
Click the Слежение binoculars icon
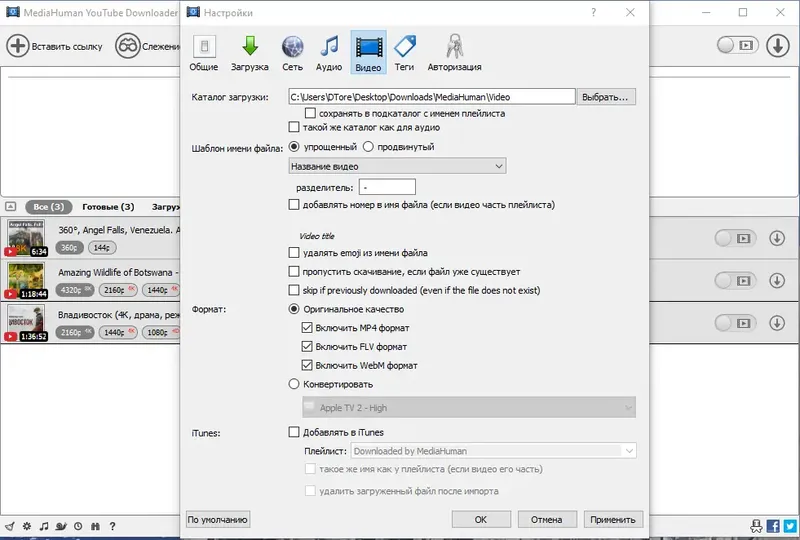[127, 46]
